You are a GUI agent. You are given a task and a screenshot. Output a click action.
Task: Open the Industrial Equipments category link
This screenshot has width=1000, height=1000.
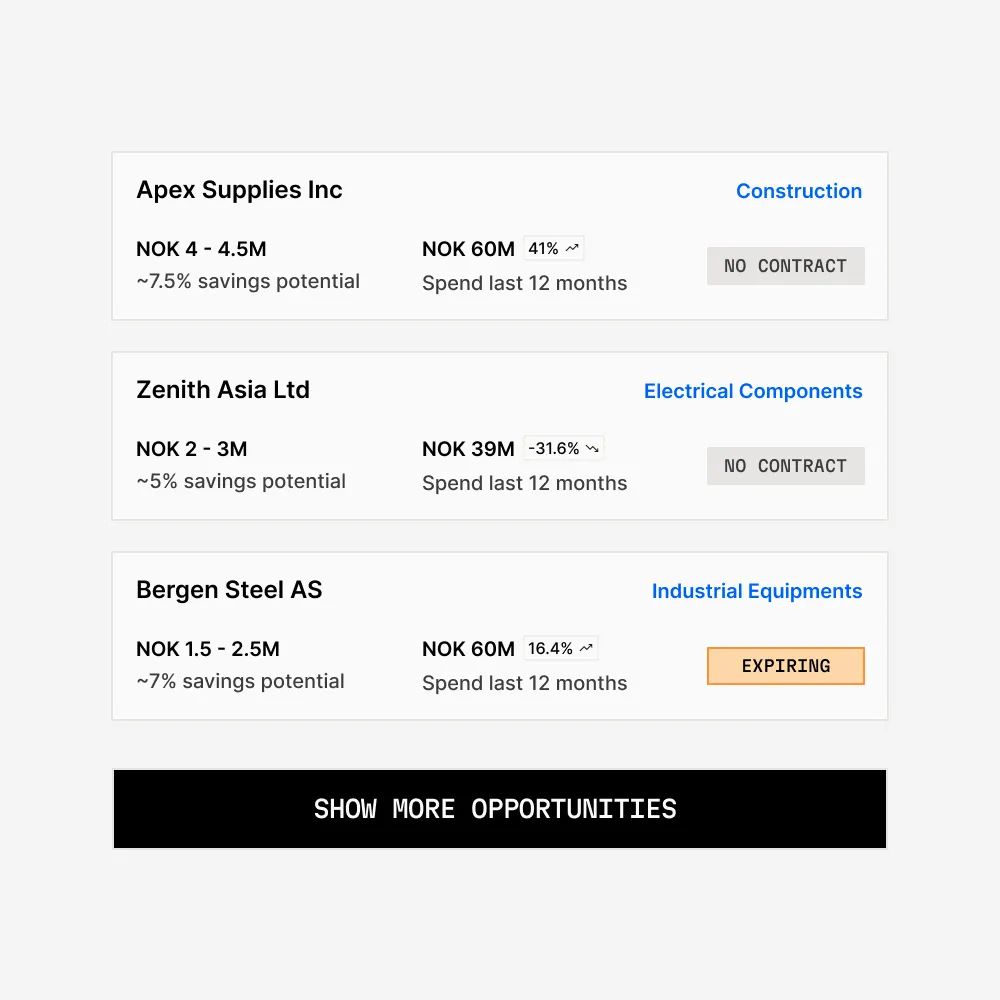pyautogui.click(x=756, y=591)
